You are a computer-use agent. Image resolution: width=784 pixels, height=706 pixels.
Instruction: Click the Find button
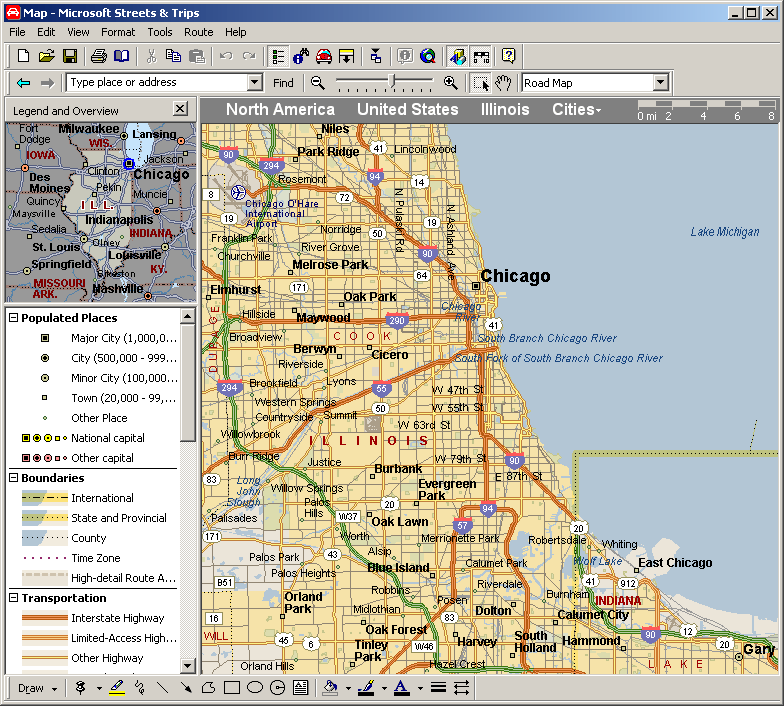(x=283, y=82)
